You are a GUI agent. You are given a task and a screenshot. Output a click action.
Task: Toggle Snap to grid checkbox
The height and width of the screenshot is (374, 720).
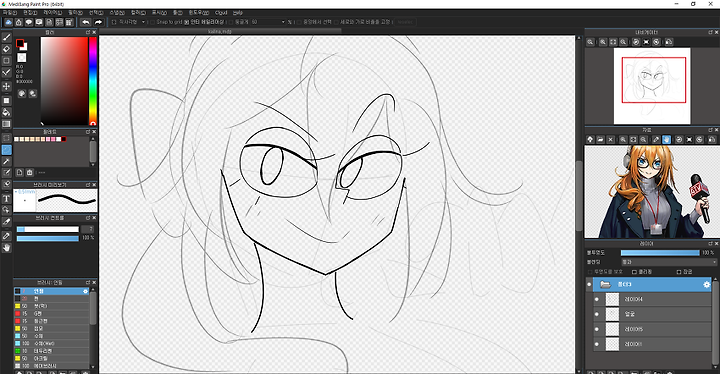(x=152, y=22)
